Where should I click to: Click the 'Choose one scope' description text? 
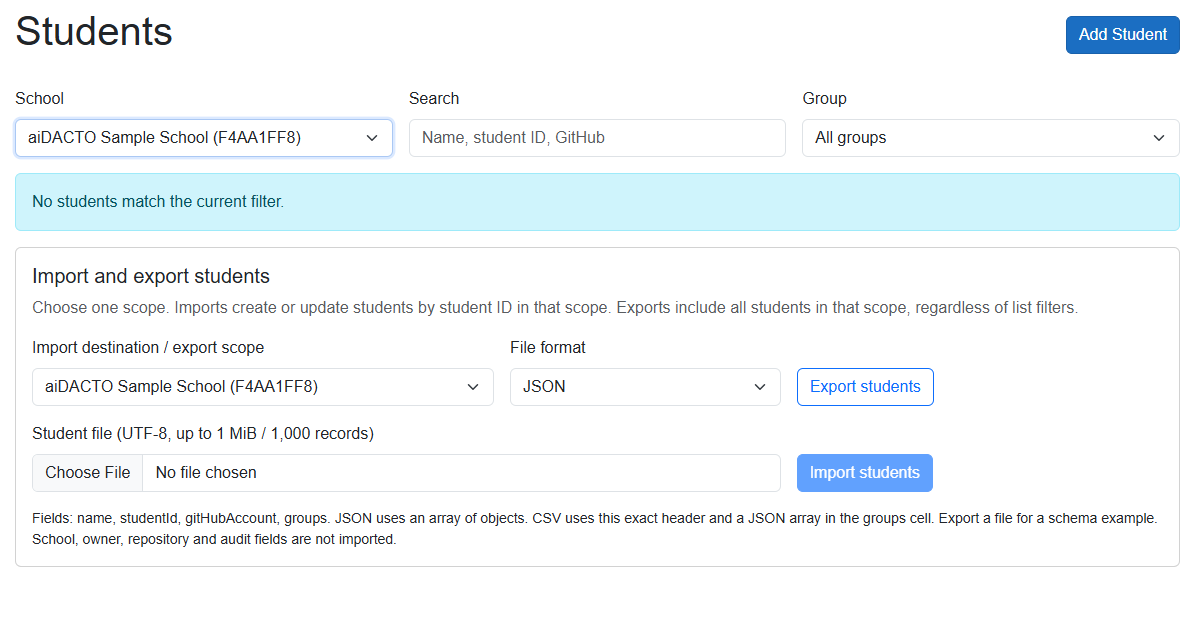pyautogui.click(x=555, y=307)
